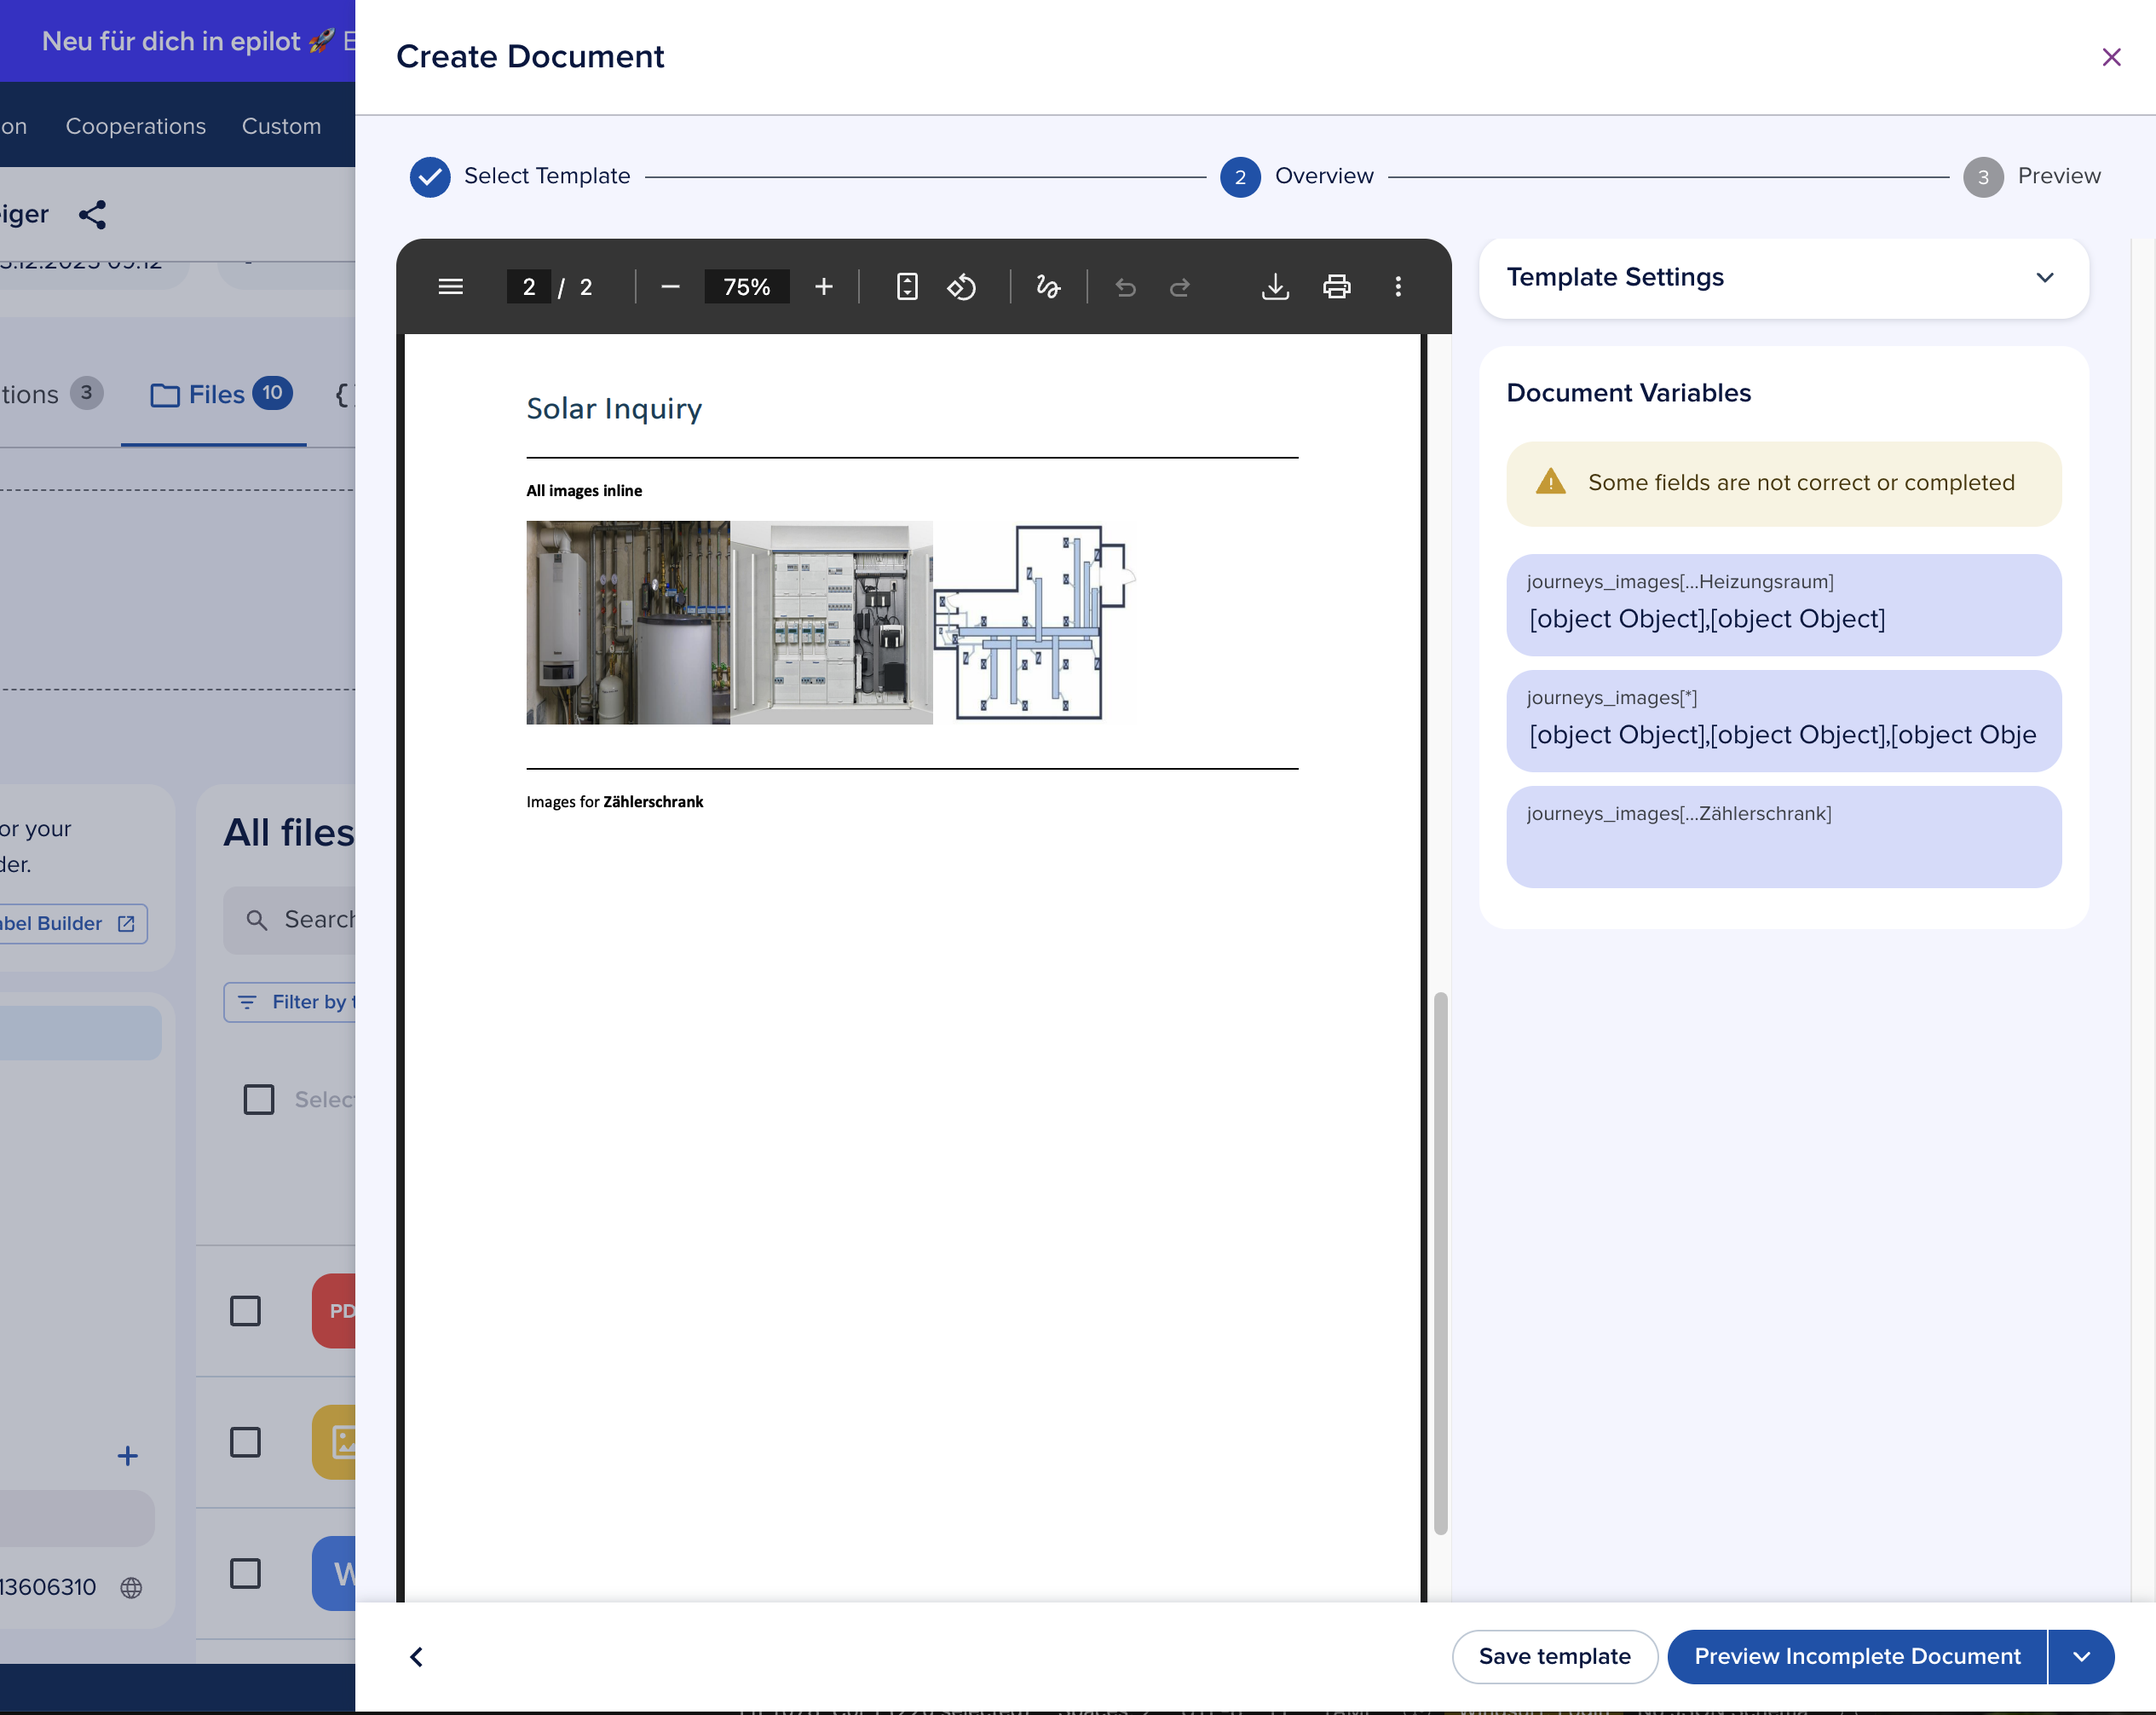Open PDF viewer more actions menu
The image size is (2156, 1715).
[1397, 287]
